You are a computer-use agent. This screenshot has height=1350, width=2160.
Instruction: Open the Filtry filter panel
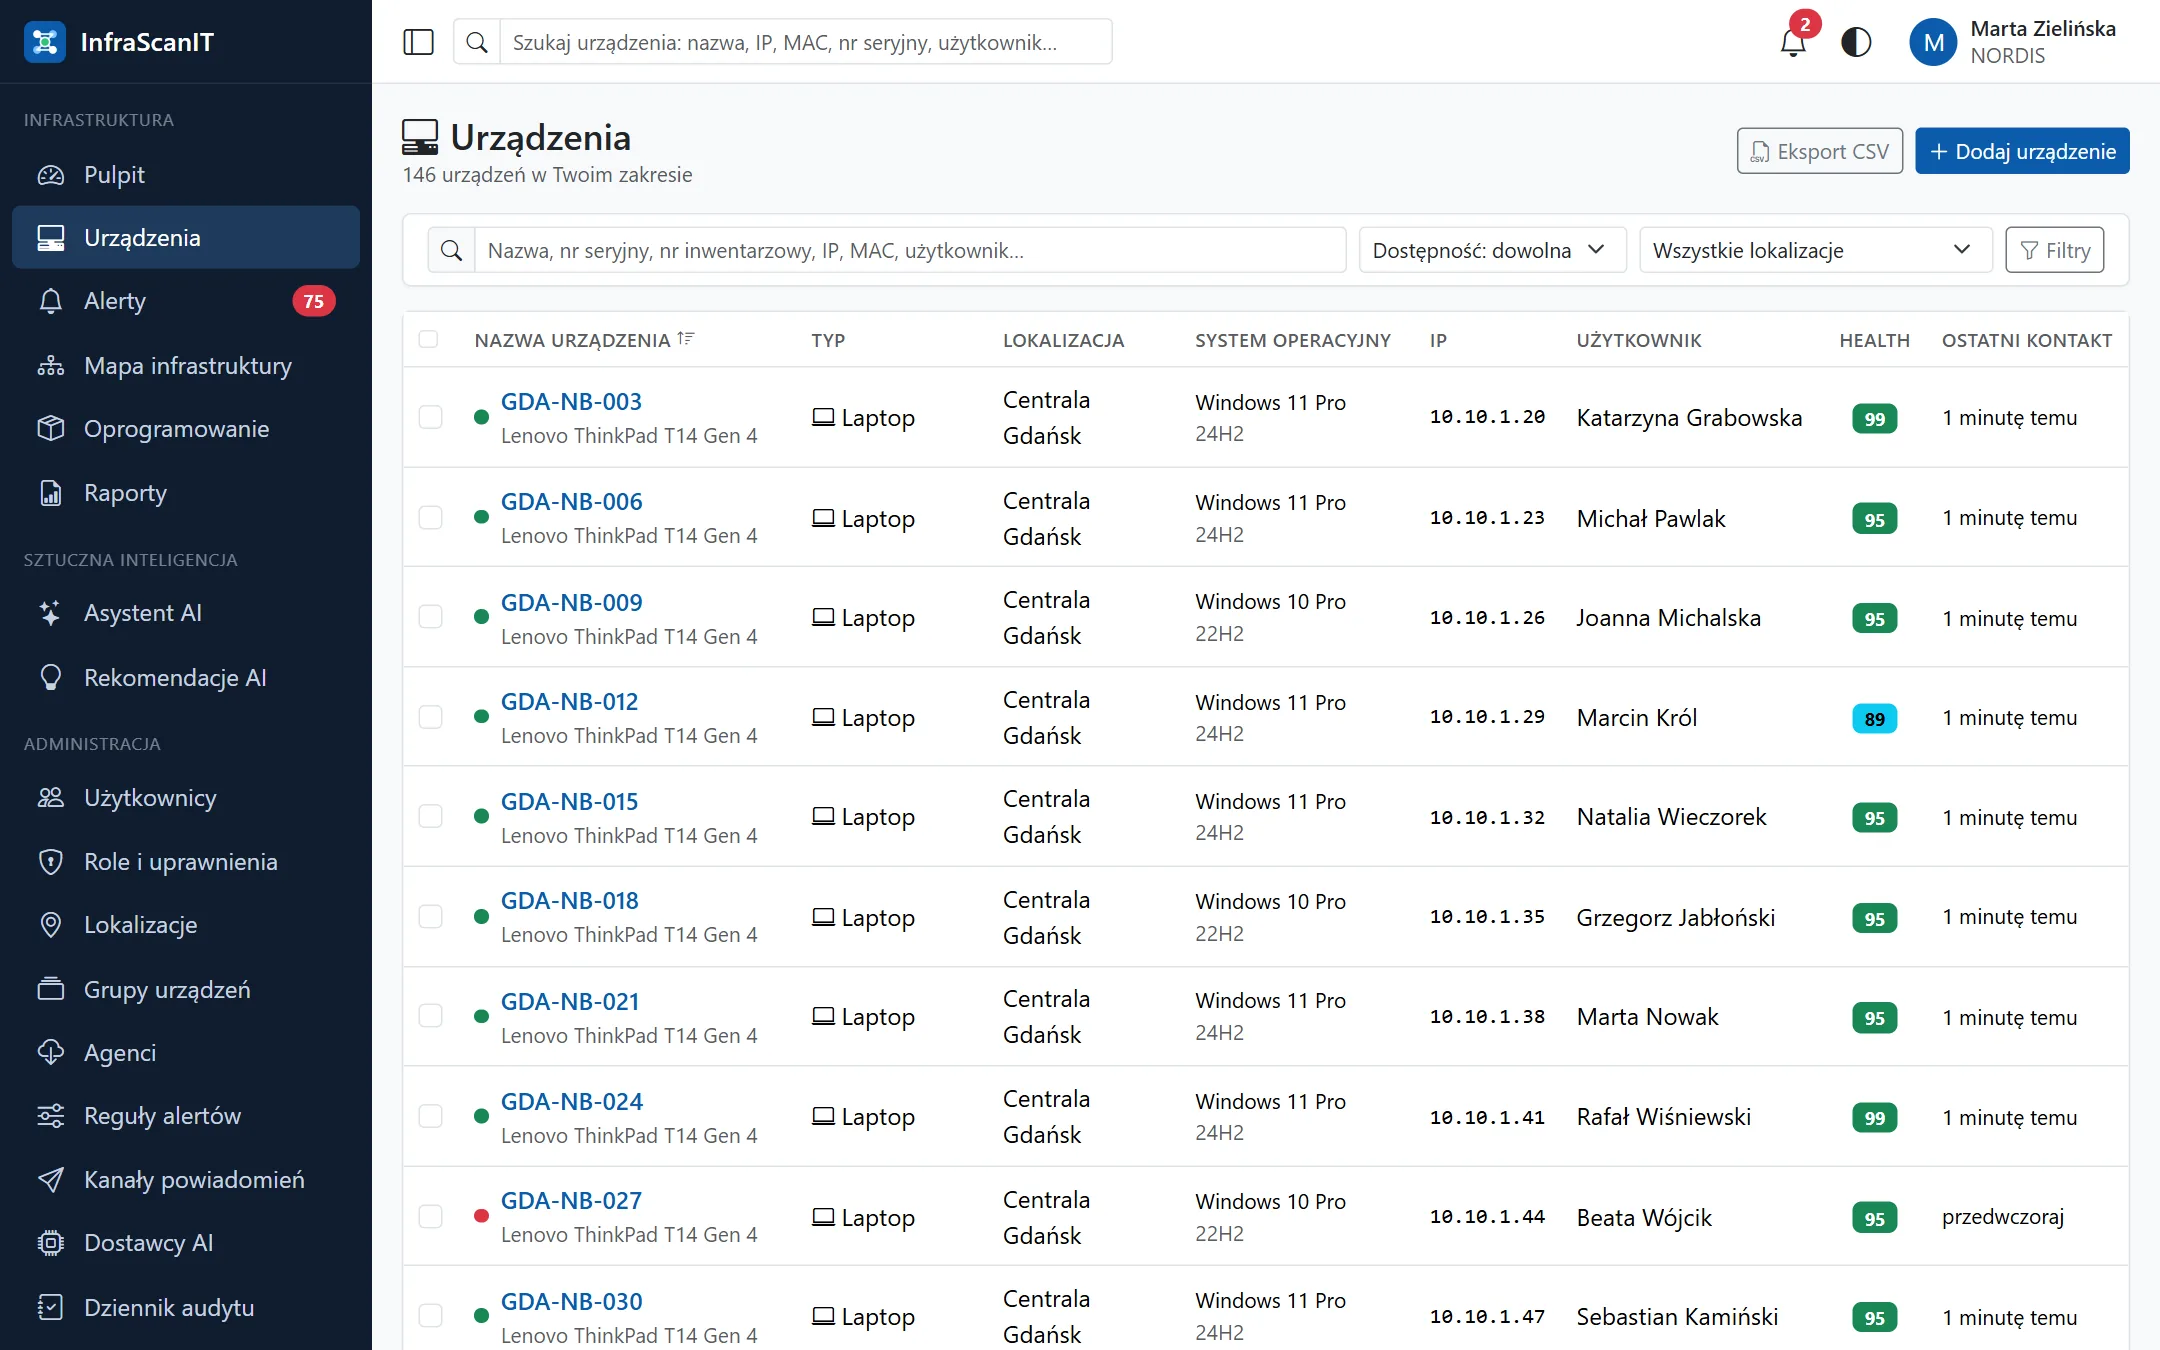pyautogui.click(x=2055, y=250)
